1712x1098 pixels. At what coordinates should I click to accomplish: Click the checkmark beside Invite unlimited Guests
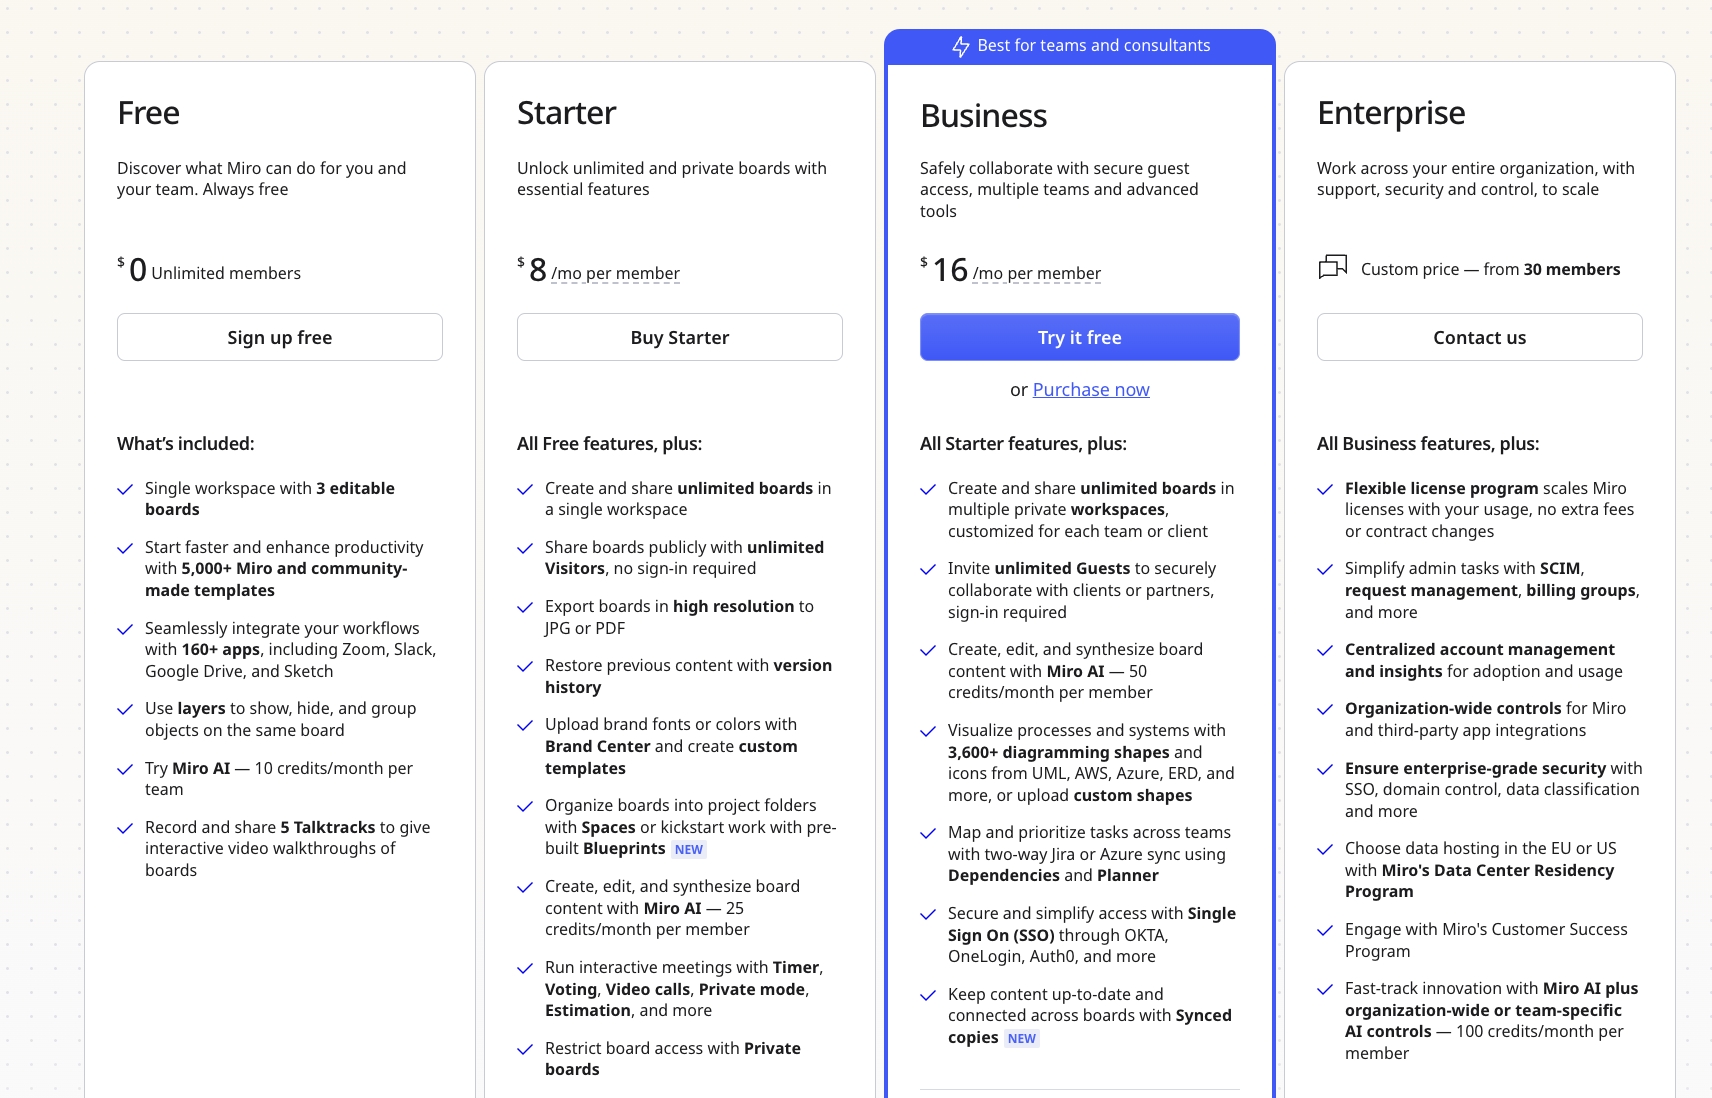tap(928, 569)
